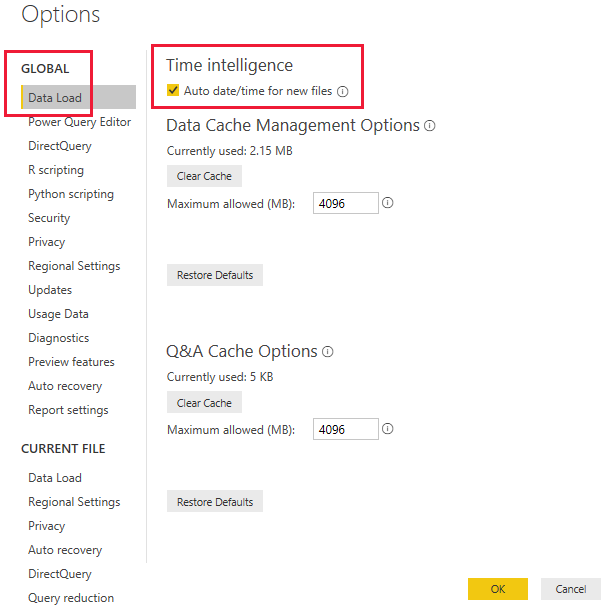The width and height of the screenshot is (607, 613).
Task: Edit Data Cache maximum allowed field
Action: click(346, 203)
